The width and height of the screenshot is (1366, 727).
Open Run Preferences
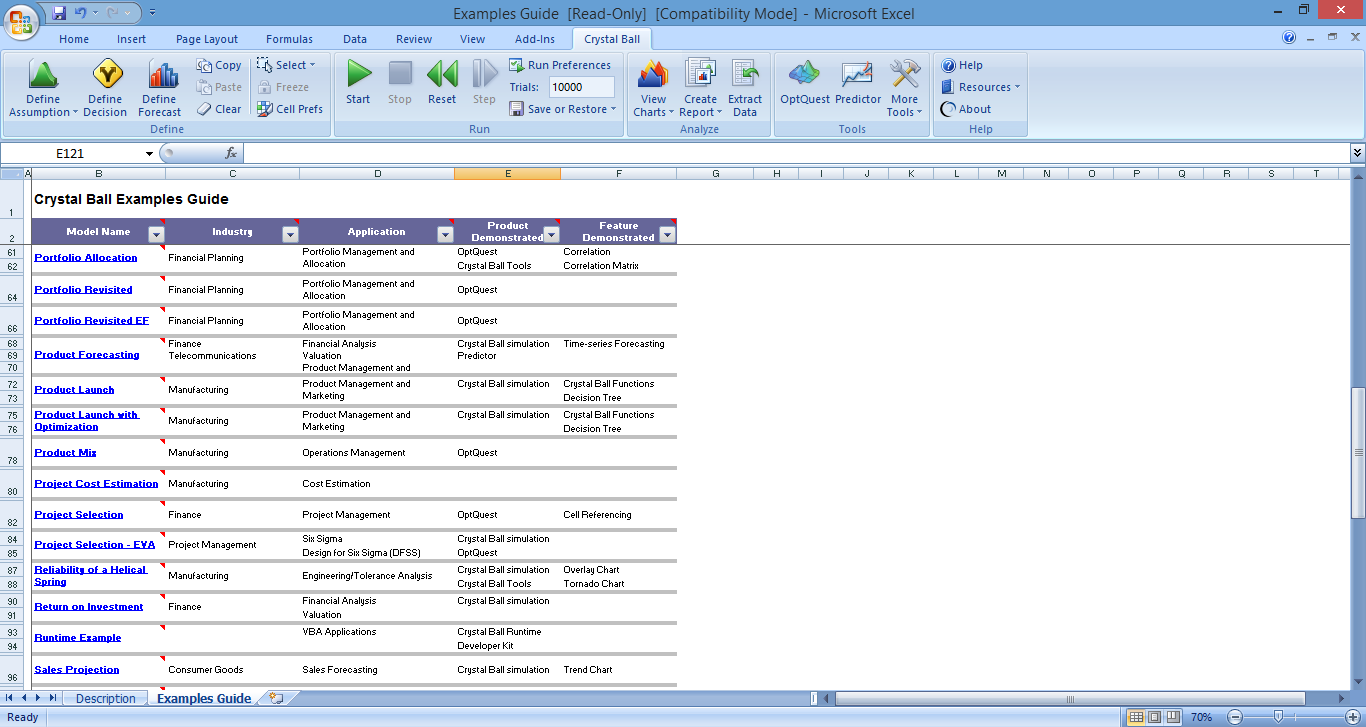[x=560, y=65]
